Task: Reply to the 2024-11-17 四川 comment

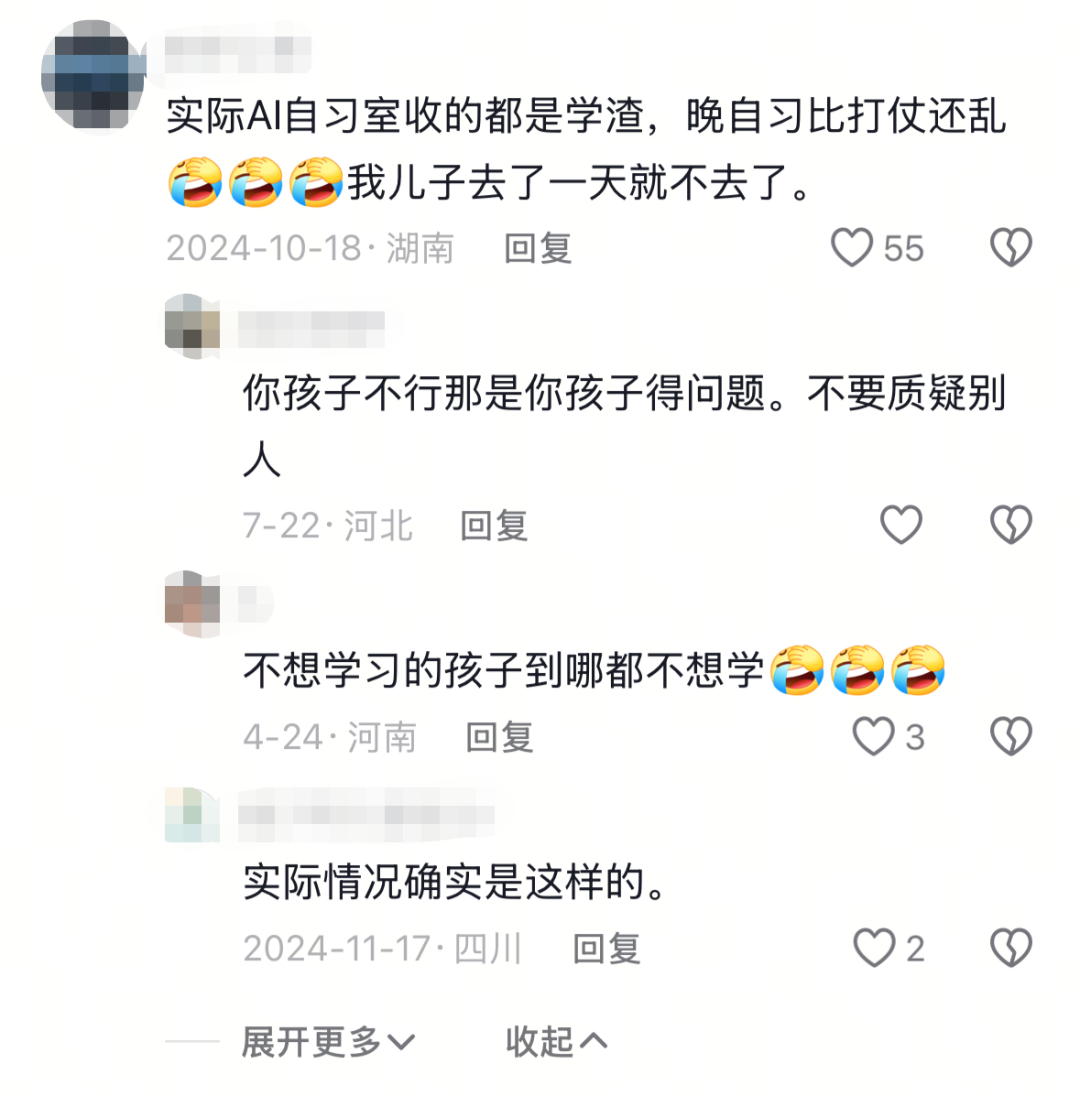Action: (607, 949)
